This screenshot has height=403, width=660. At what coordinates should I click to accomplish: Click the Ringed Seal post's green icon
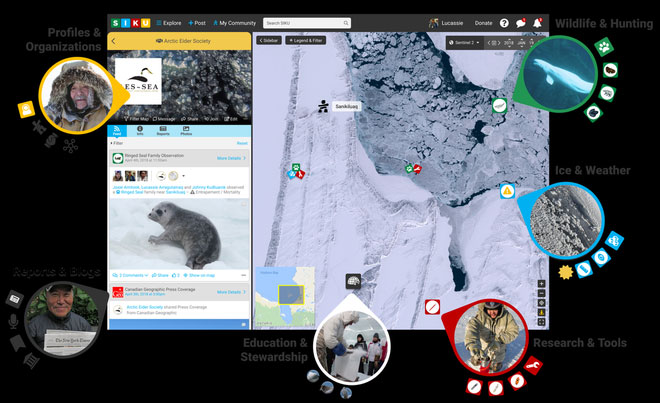pyautogui.click(x=117, y=158)
